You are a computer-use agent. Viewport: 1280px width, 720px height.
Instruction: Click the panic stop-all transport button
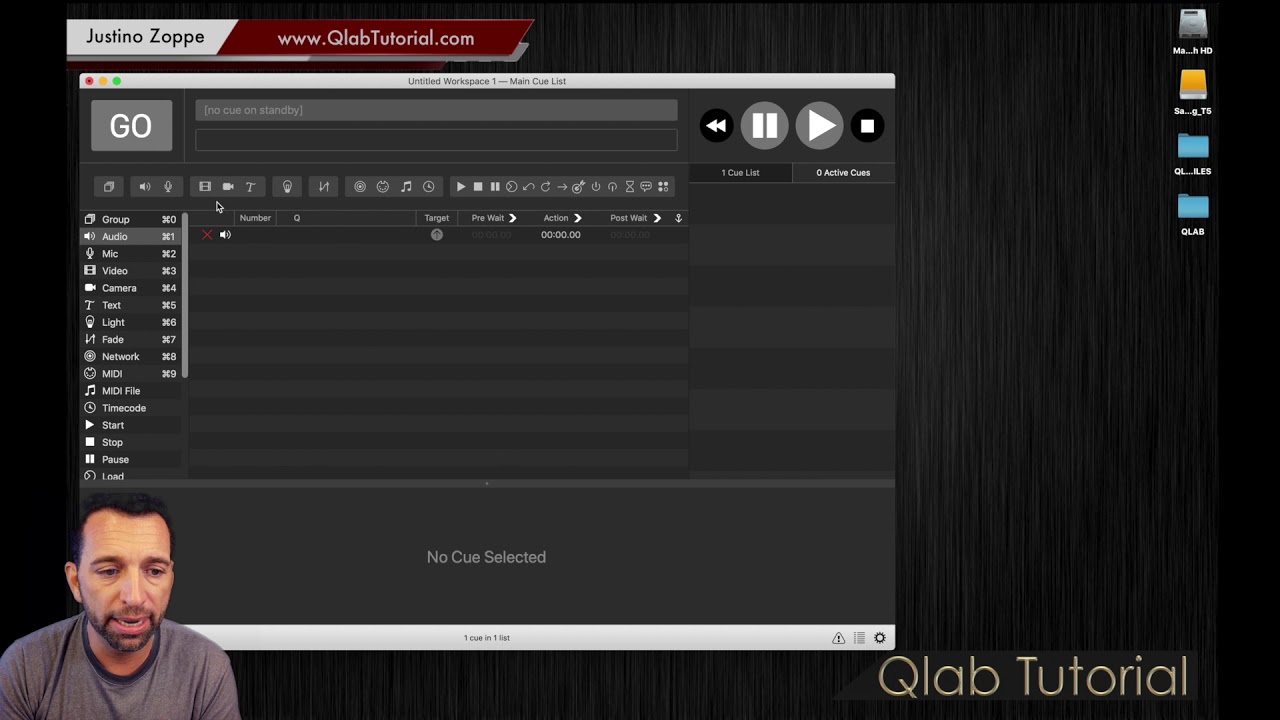[x=868, y=126]
